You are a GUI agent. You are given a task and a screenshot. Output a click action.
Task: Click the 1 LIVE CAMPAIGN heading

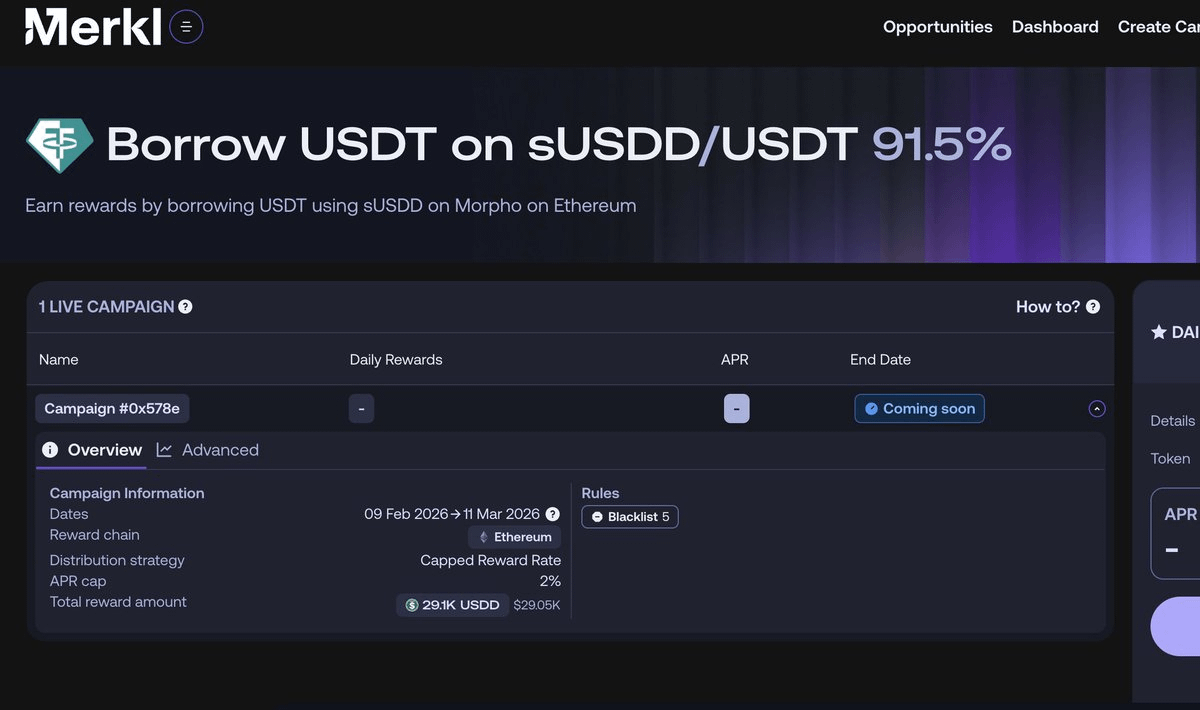107,307
